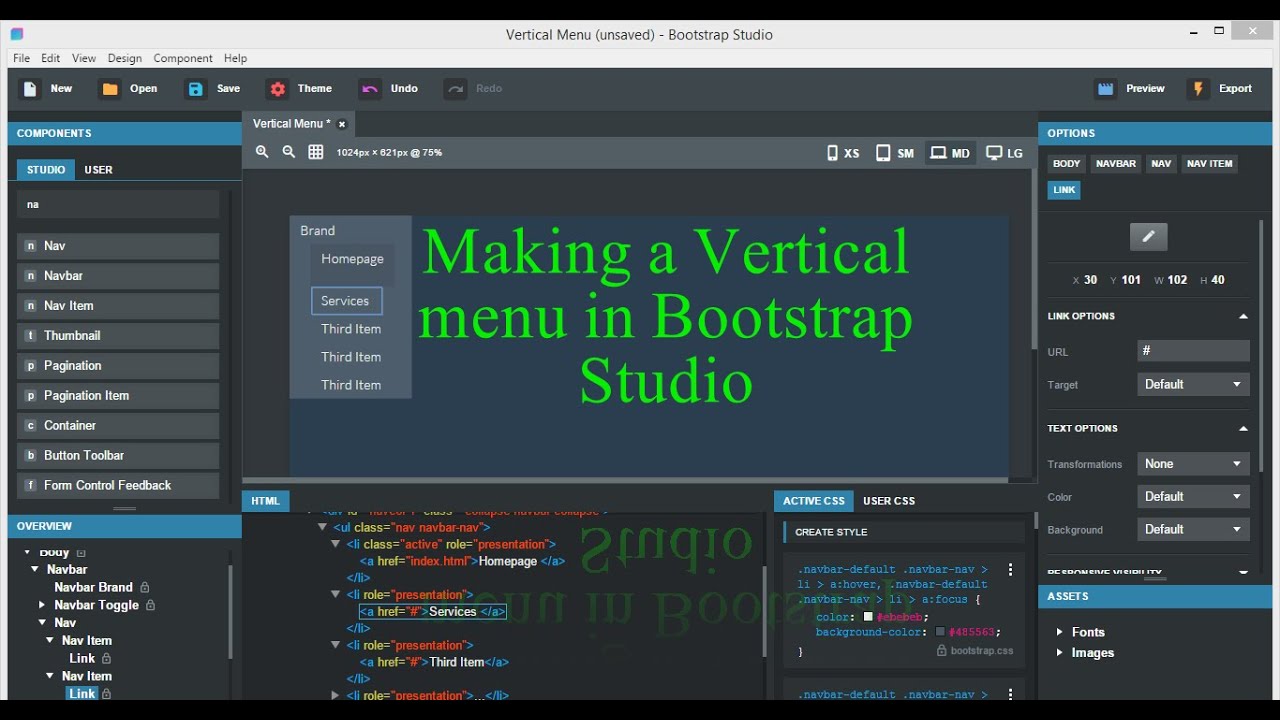Click the component search field

[x=118, y=204]
